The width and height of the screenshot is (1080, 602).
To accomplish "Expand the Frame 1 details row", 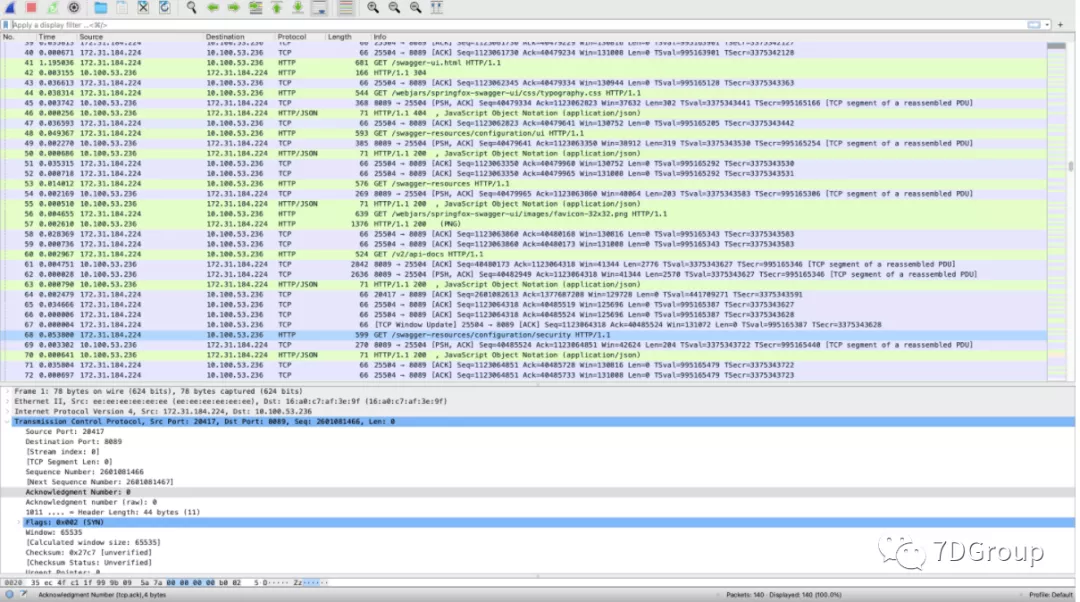I will pos(8,391).
